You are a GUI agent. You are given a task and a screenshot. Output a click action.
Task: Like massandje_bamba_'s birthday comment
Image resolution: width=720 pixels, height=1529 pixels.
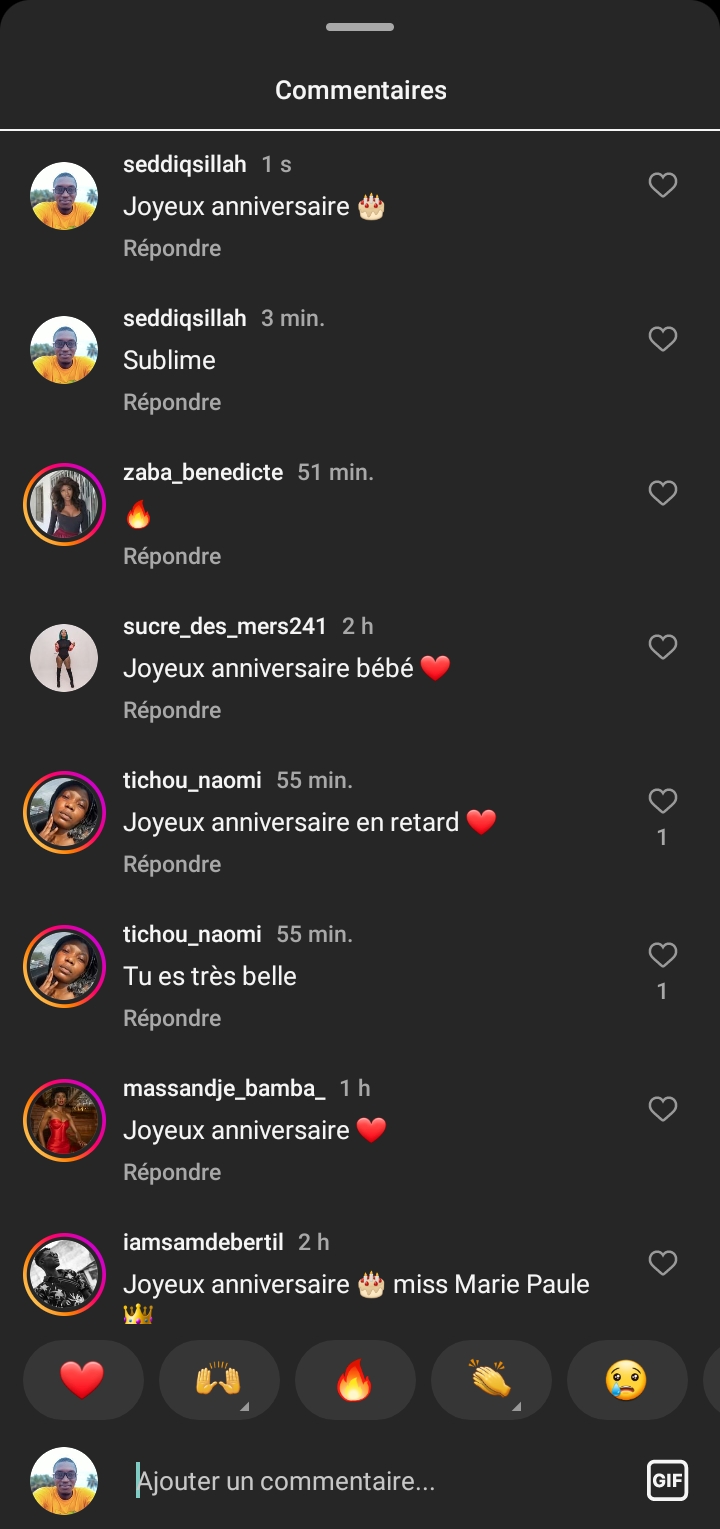click(x=663, y=1109)
